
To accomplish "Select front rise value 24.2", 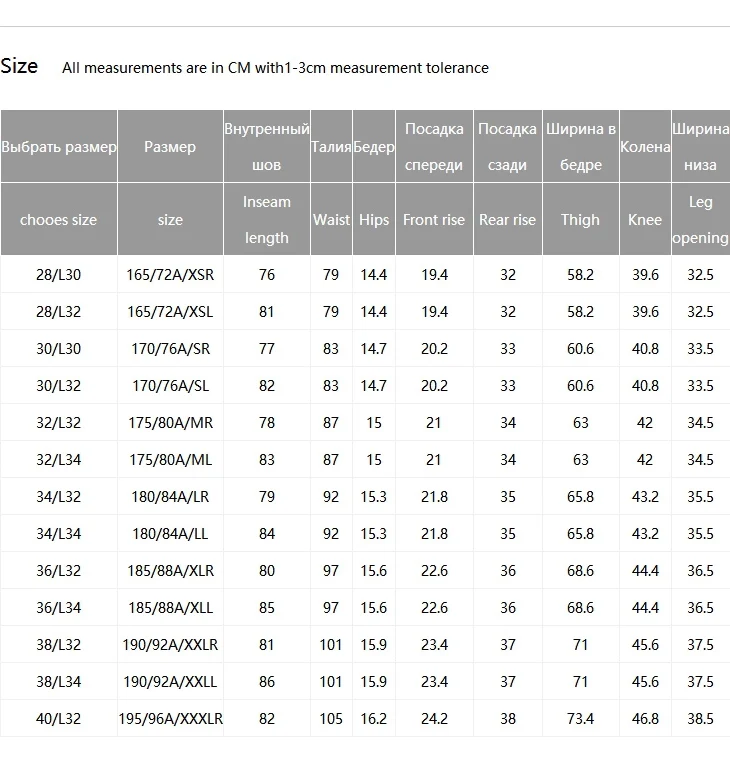I will click(434, 719).
